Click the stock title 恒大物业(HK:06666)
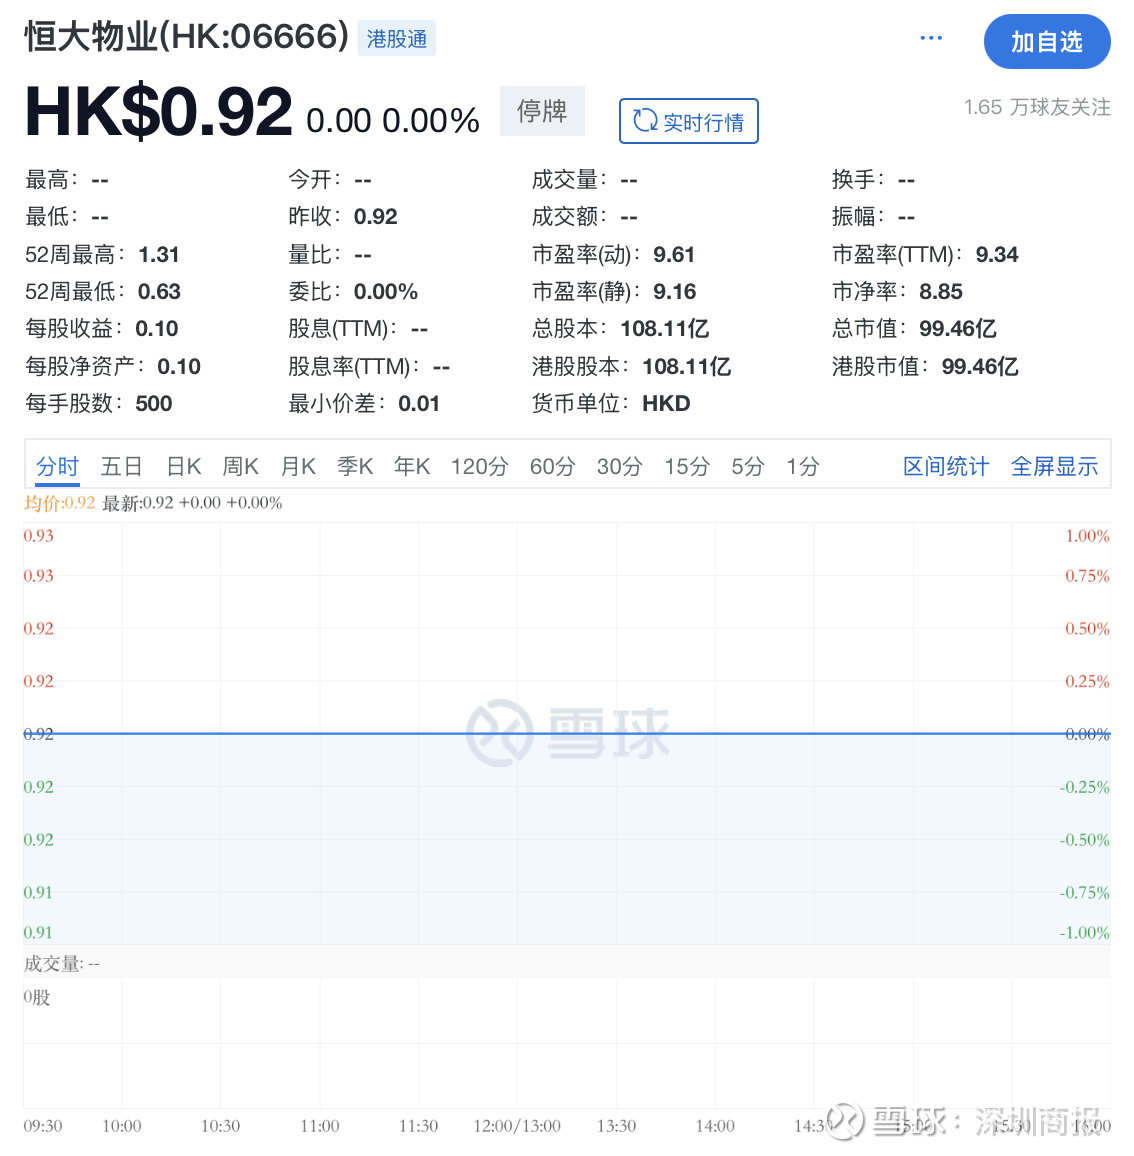 187,37
